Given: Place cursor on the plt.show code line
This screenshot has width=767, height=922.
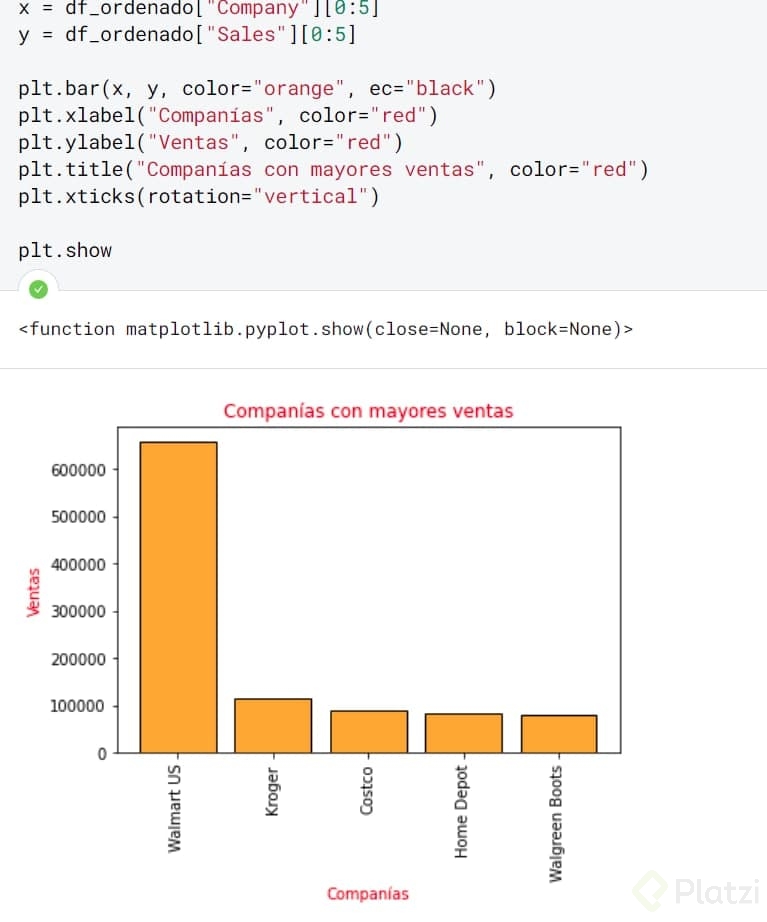Looking at the screenshot, I should pos(65,250).
